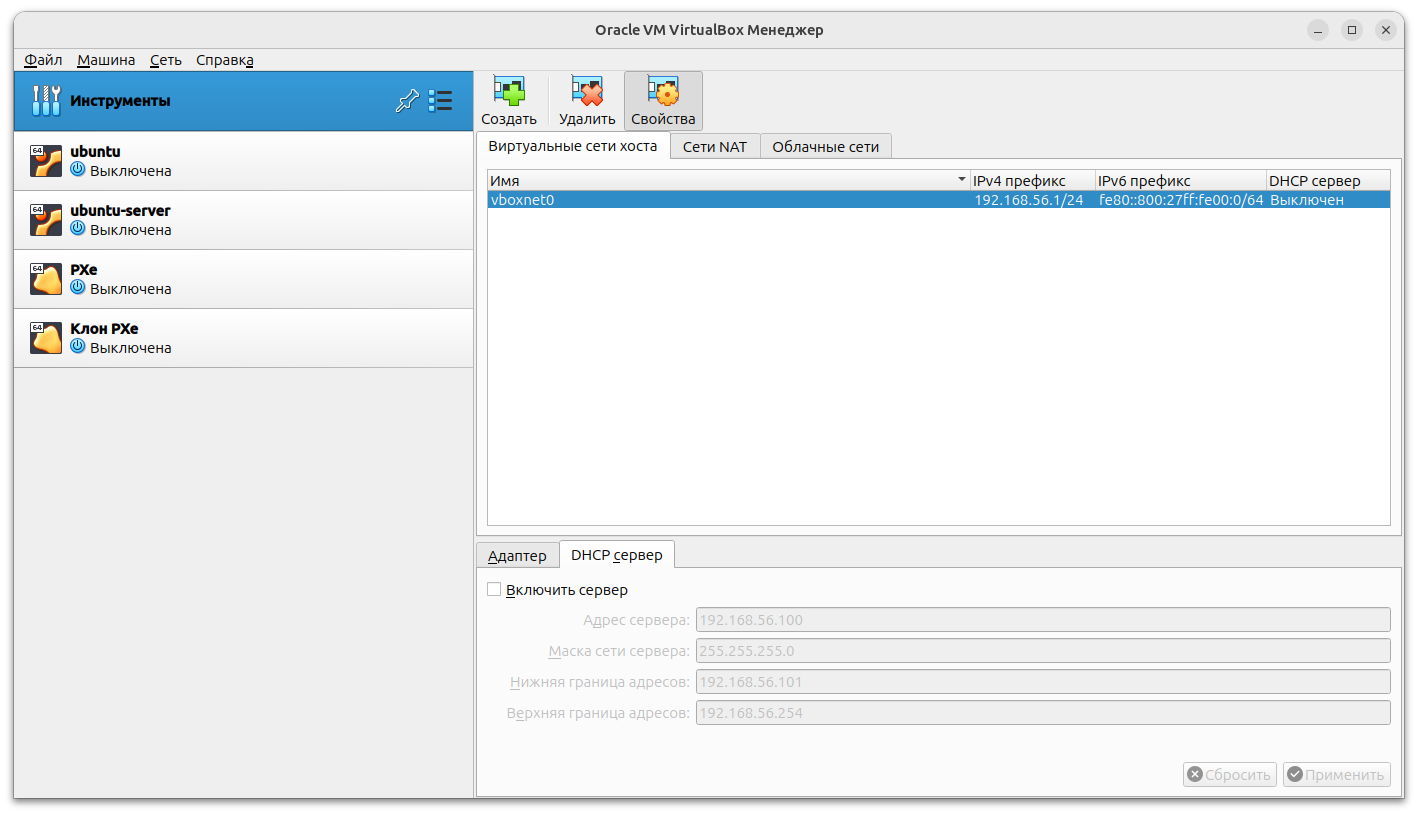Enable the Включить сервер checkbox
The width and height of the screenshot is (1418, 815).
(494, 590)
